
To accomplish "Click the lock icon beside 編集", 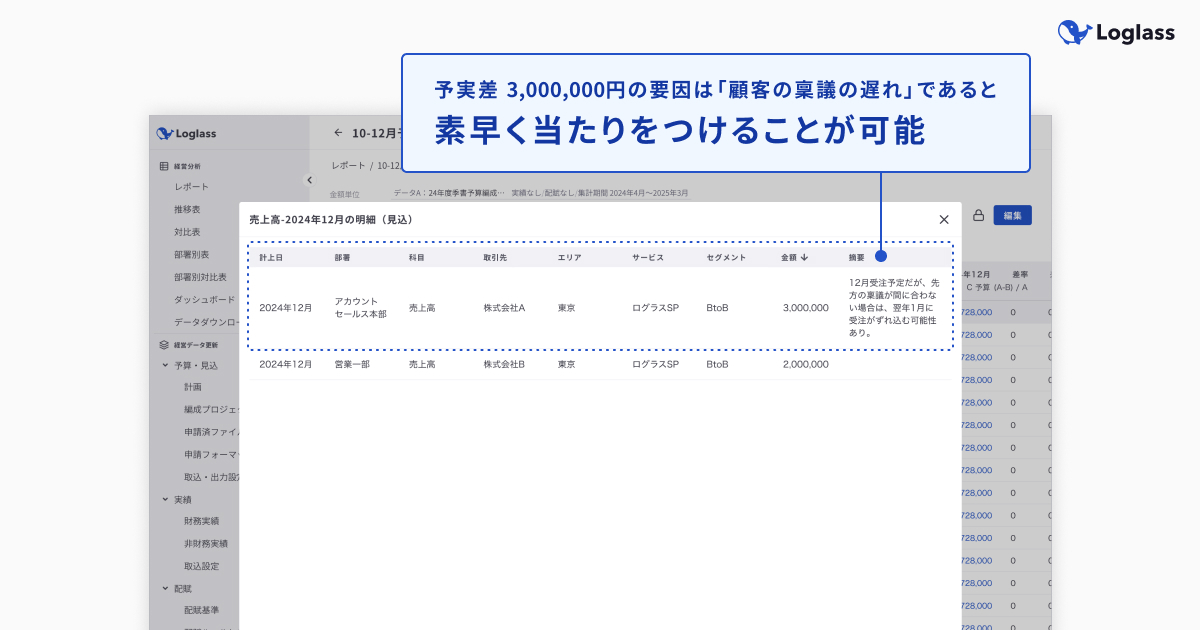I will [x=978, y=215].
